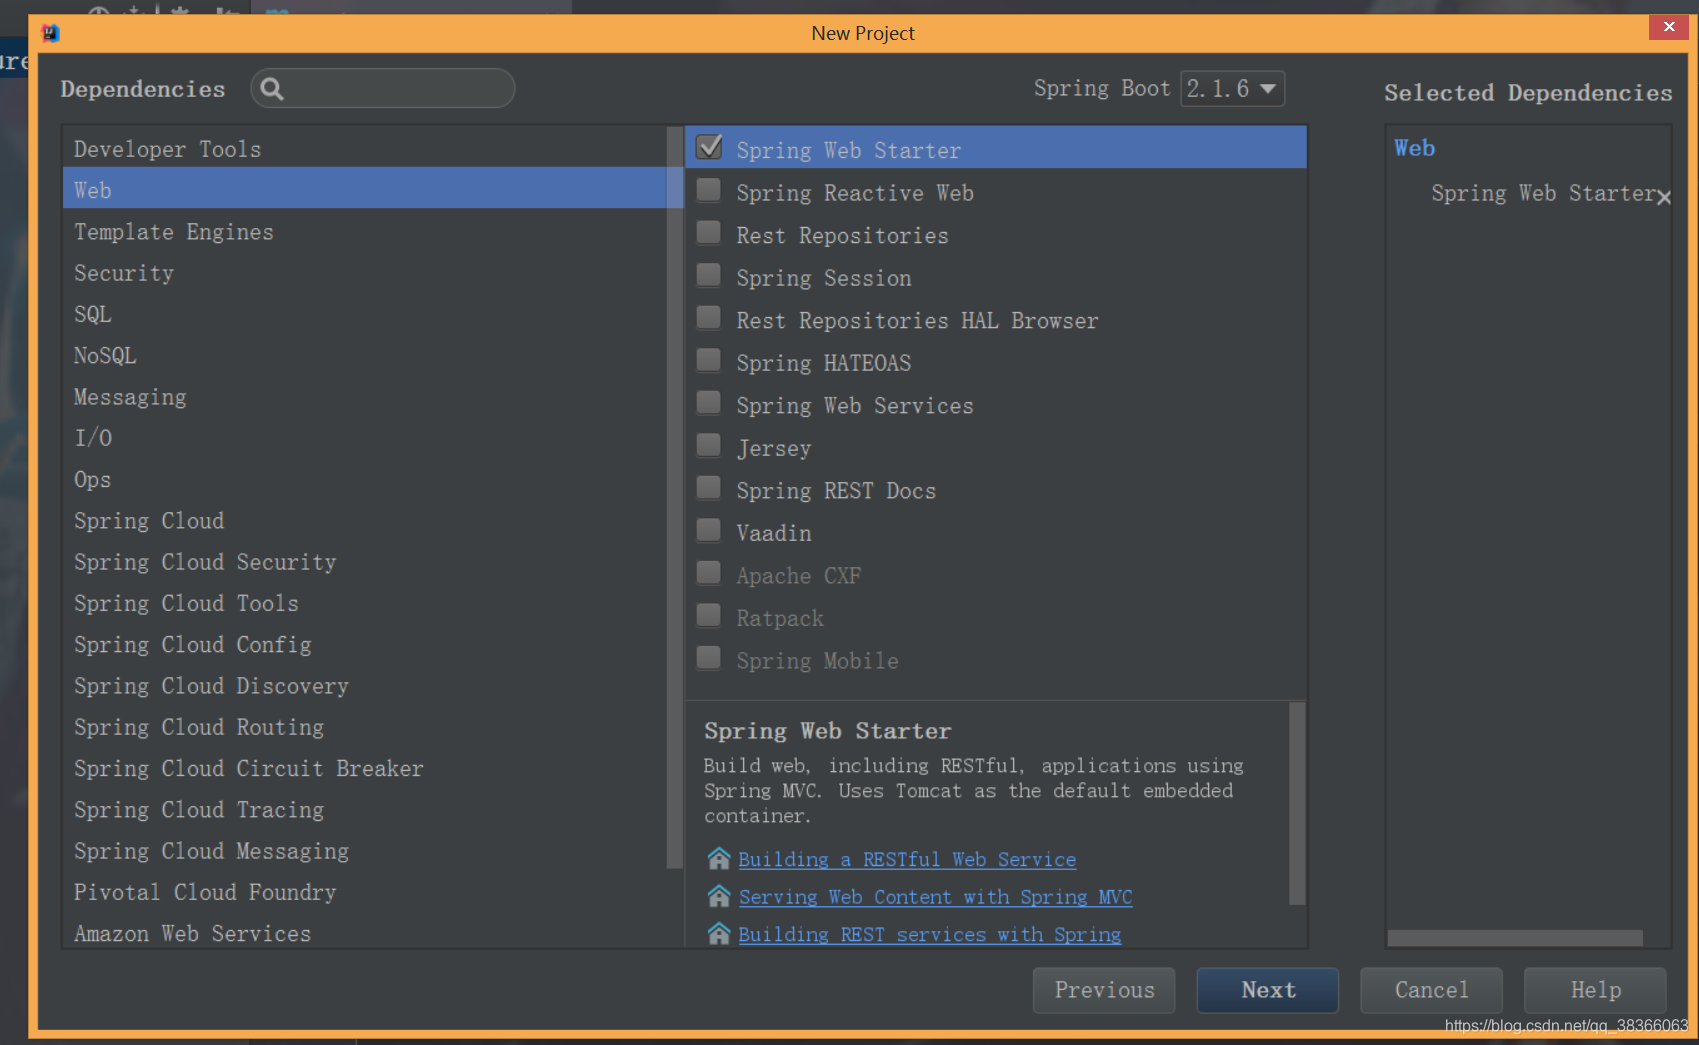This screenshot has height=1045, width=1699.
Task: Select the Web category in the list
Action: click(364, 190)
